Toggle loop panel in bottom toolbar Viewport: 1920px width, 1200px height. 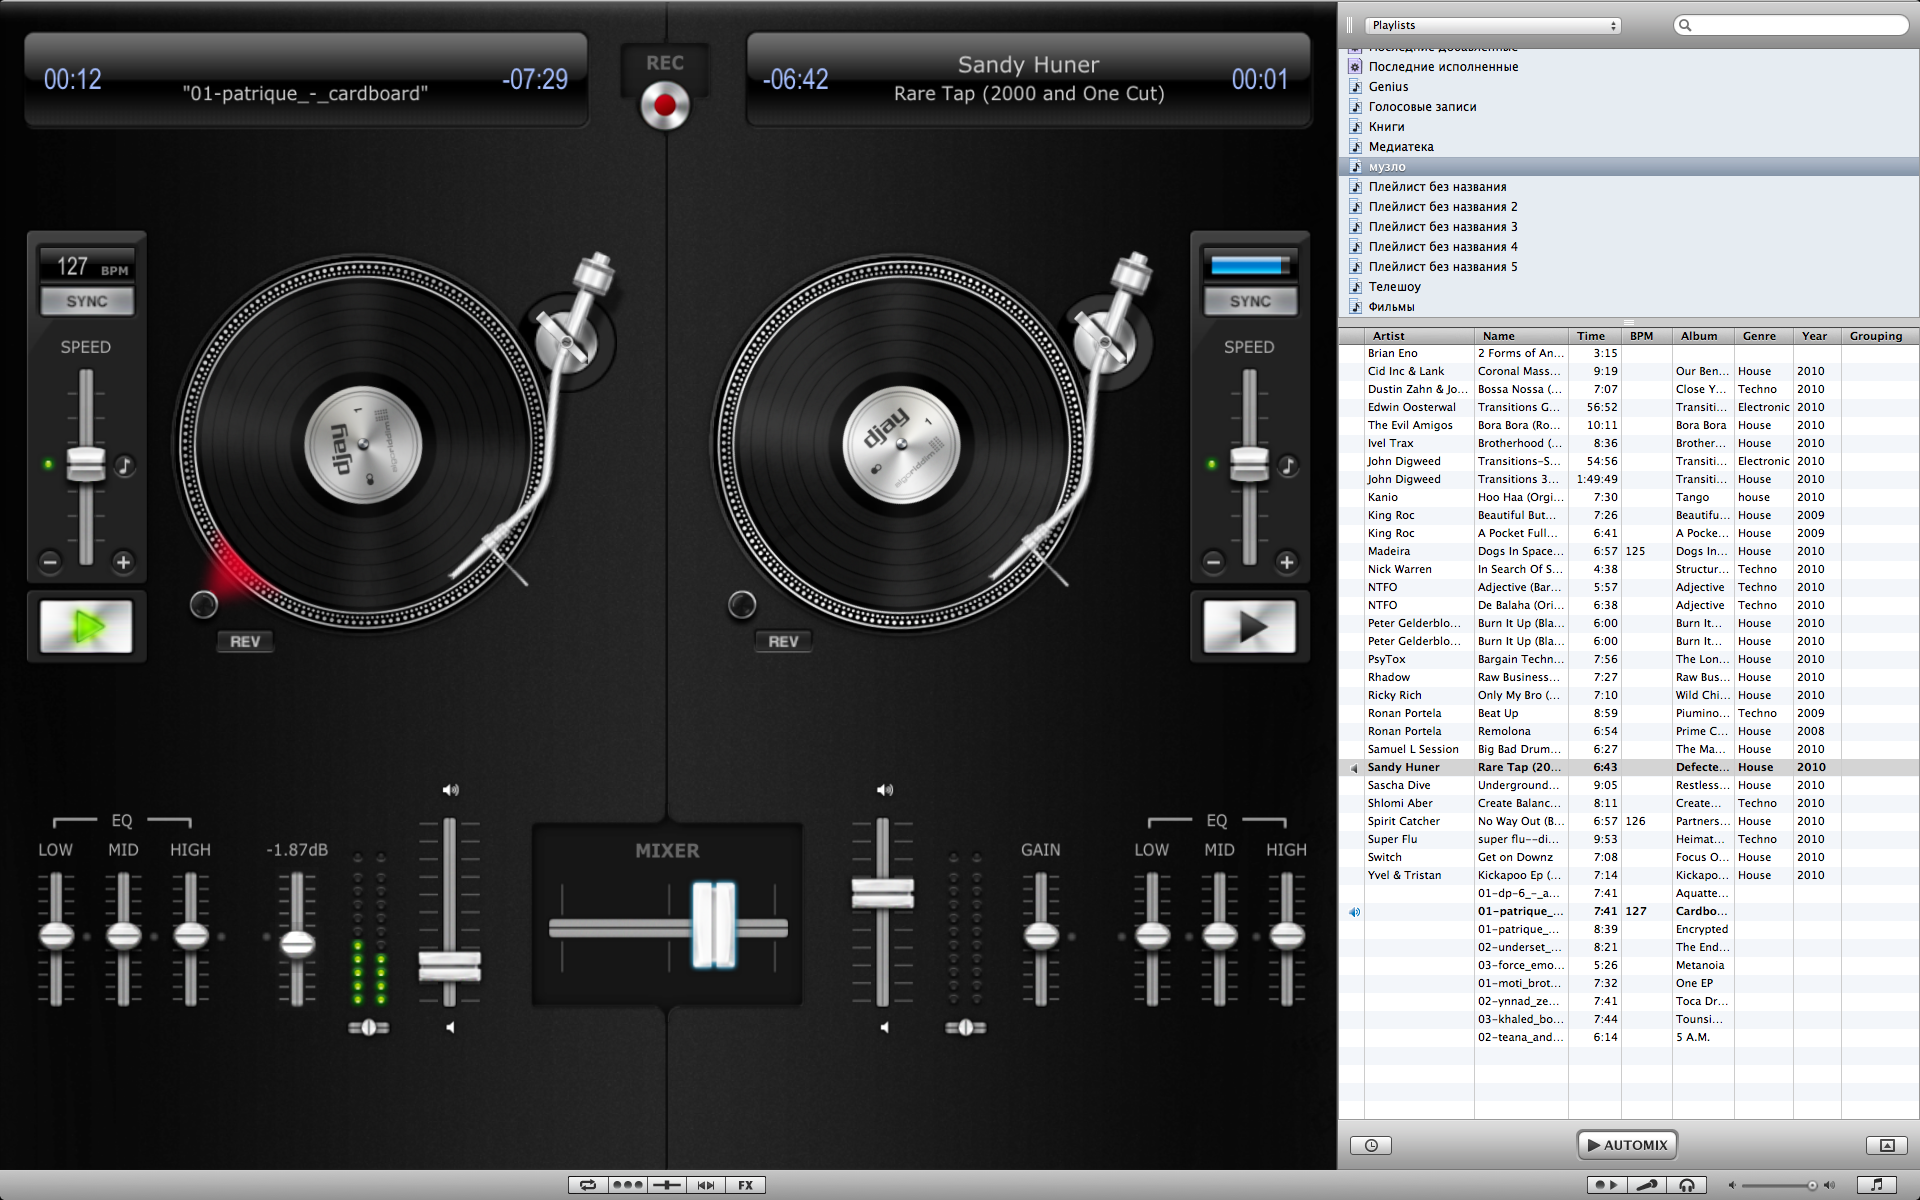coord(588,1185)
